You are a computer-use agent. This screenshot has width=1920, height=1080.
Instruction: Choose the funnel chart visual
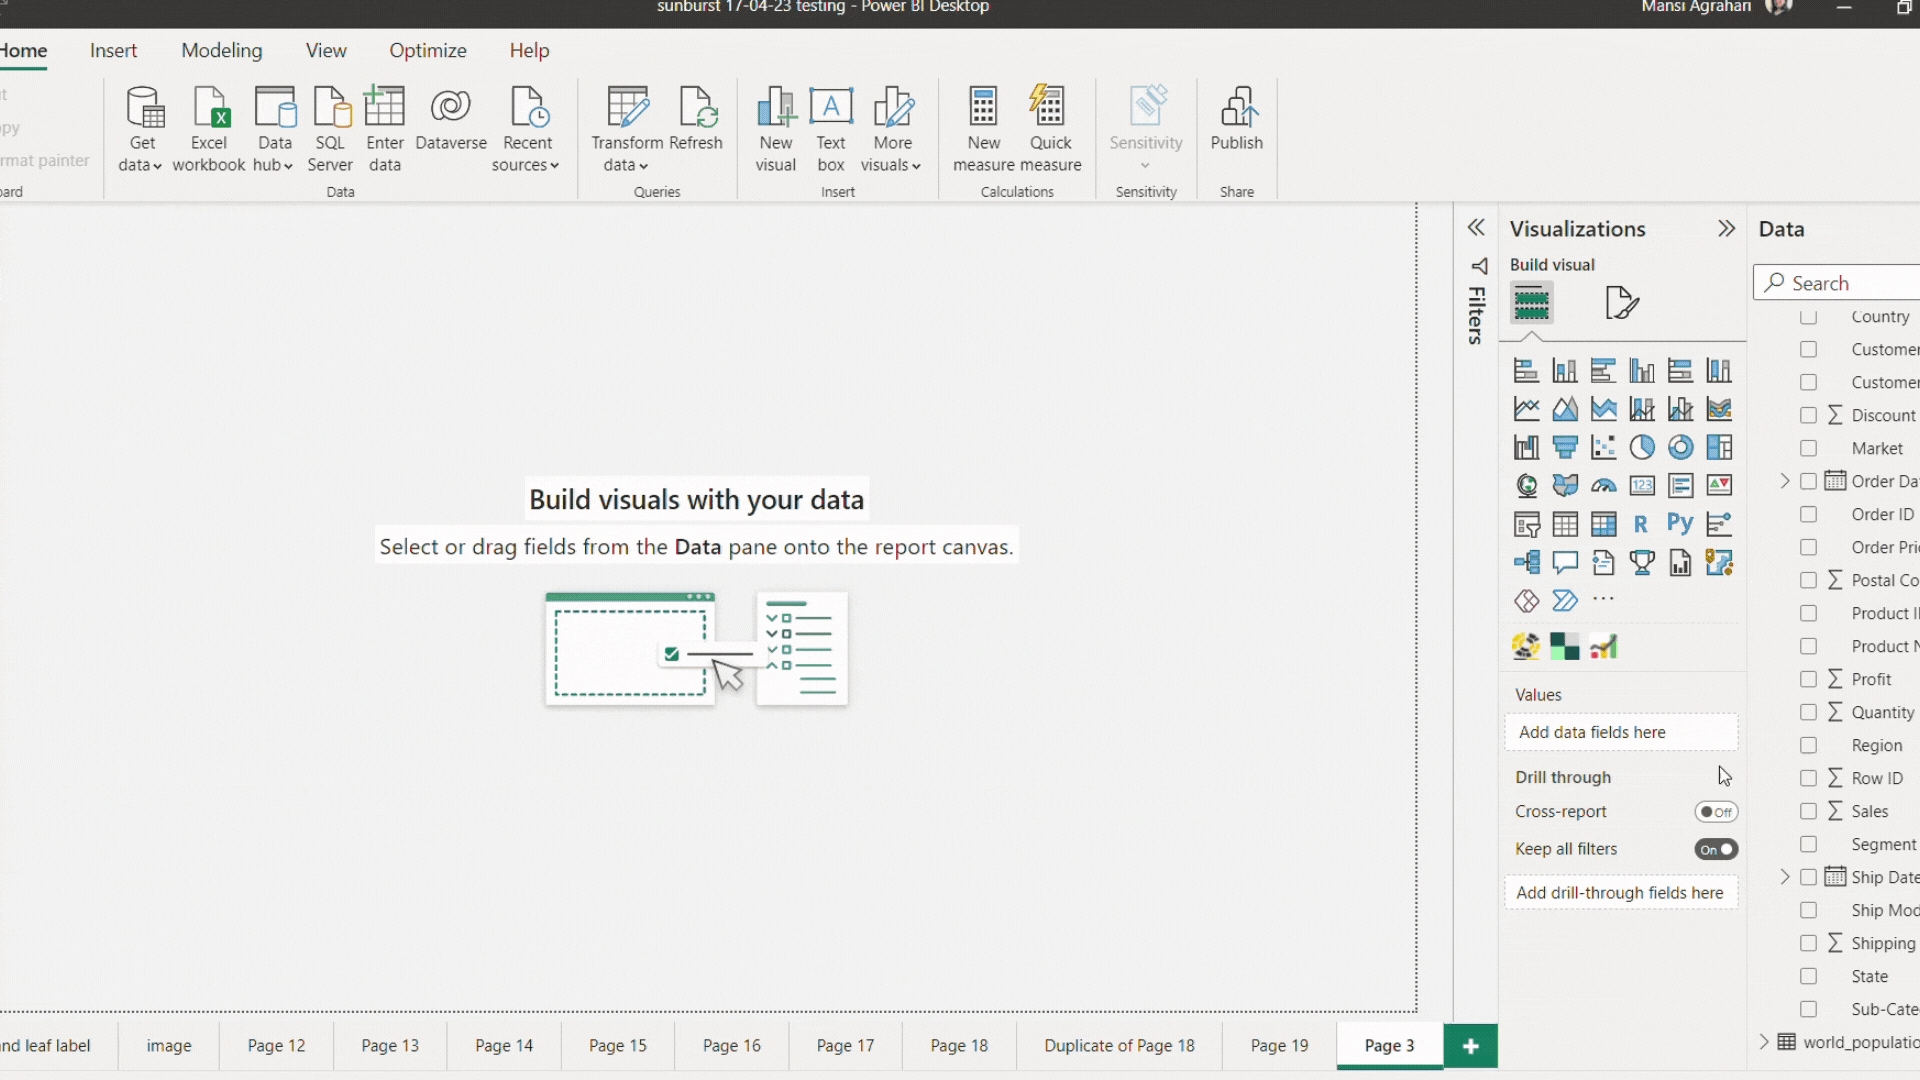click(1565, 447)
